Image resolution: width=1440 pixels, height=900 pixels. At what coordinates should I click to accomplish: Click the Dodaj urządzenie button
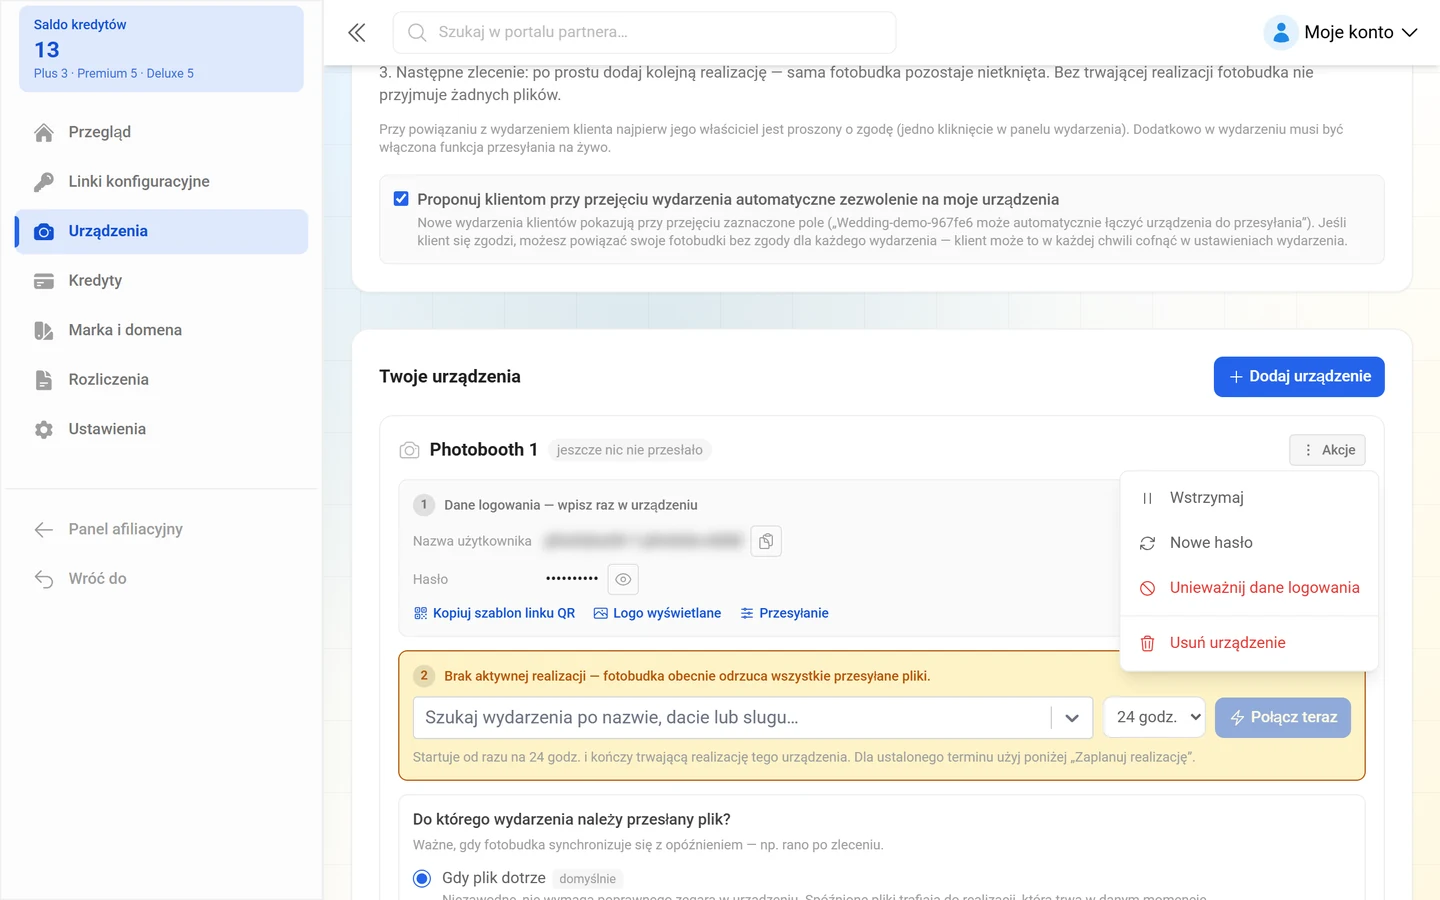pos(1299,377)
